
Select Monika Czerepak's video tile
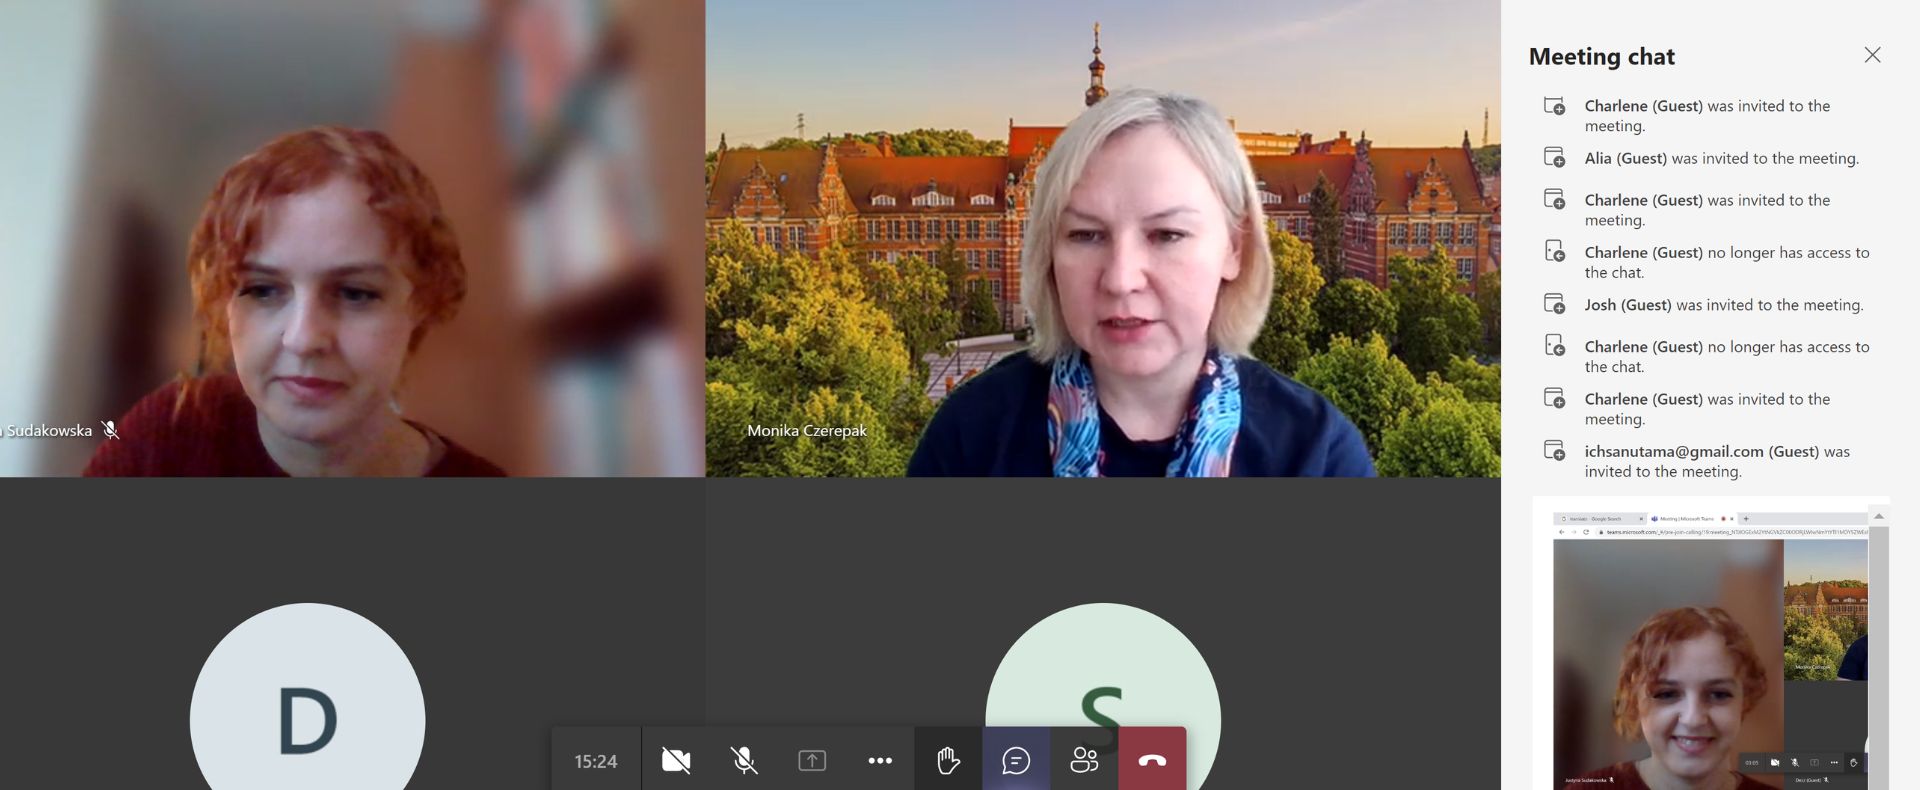[1102, 238]
